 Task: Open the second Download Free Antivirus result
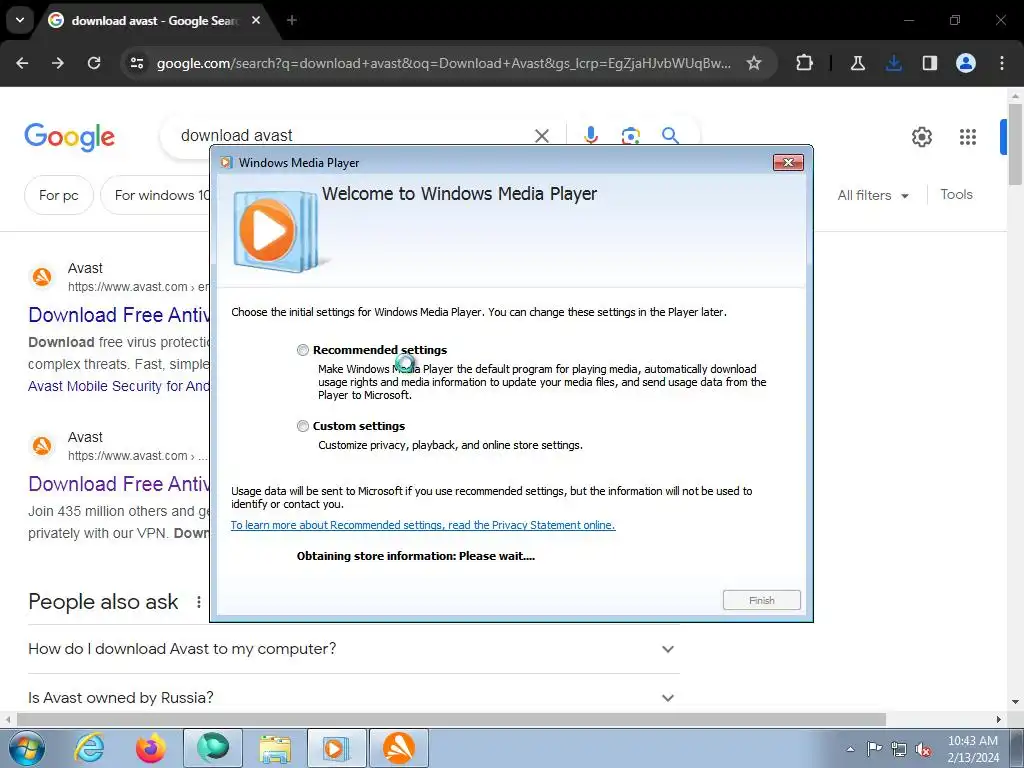coord(119,484)
